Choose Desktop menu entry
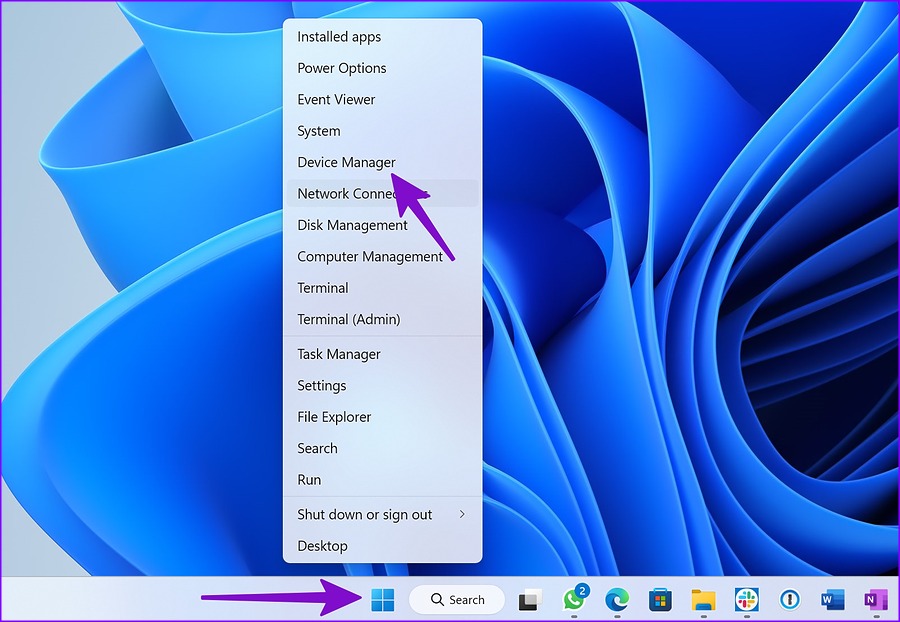This screenshot has height=622, width=900. (382, 546)
